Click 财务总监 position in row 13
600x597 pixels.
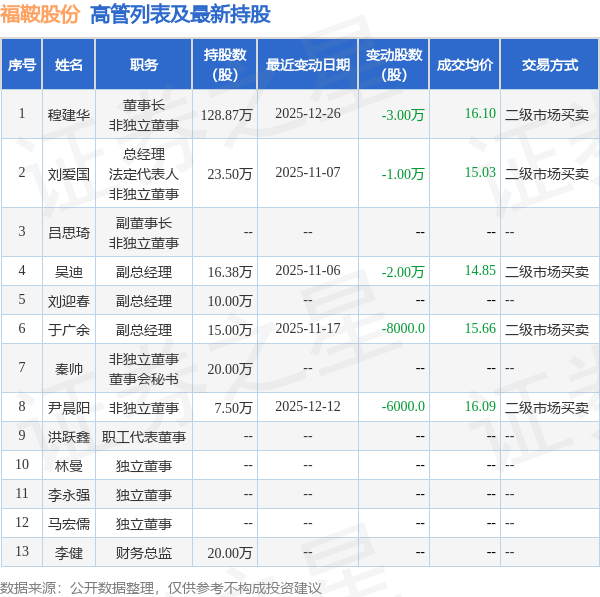(143, 553)
